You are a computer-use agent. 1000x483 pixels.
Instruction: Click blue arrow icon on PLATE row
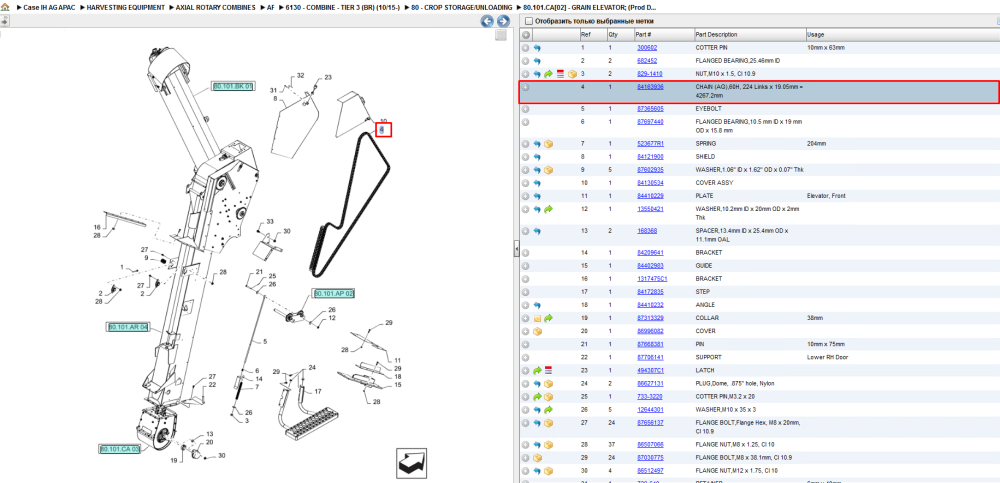click(x=537, y=196)
